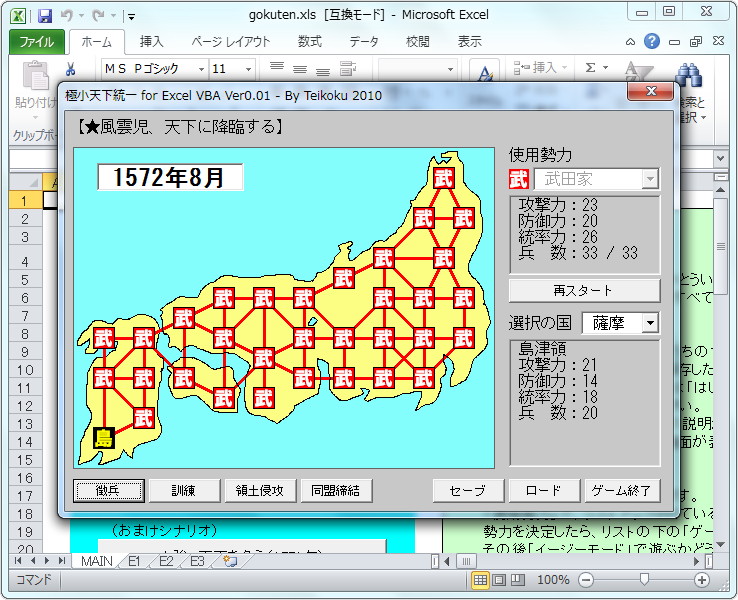Open the 薩摩 country selection dropdown

(650, 323)
